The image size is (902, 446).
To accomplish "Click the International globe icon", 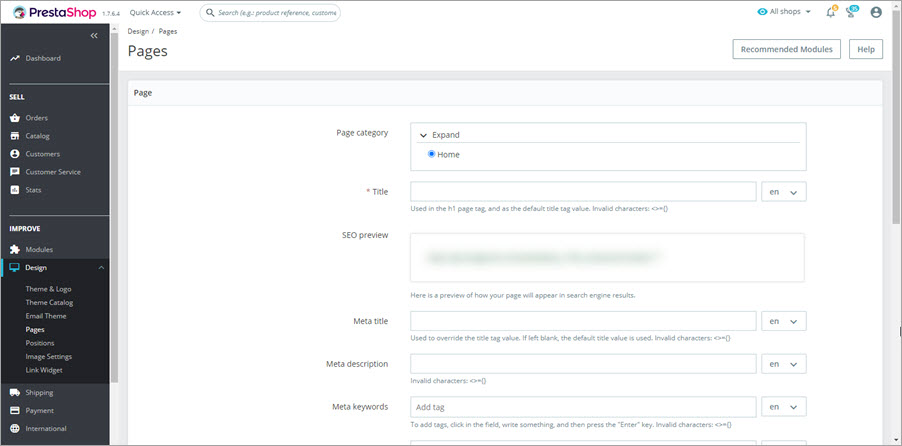I will [x=15, y=428].
